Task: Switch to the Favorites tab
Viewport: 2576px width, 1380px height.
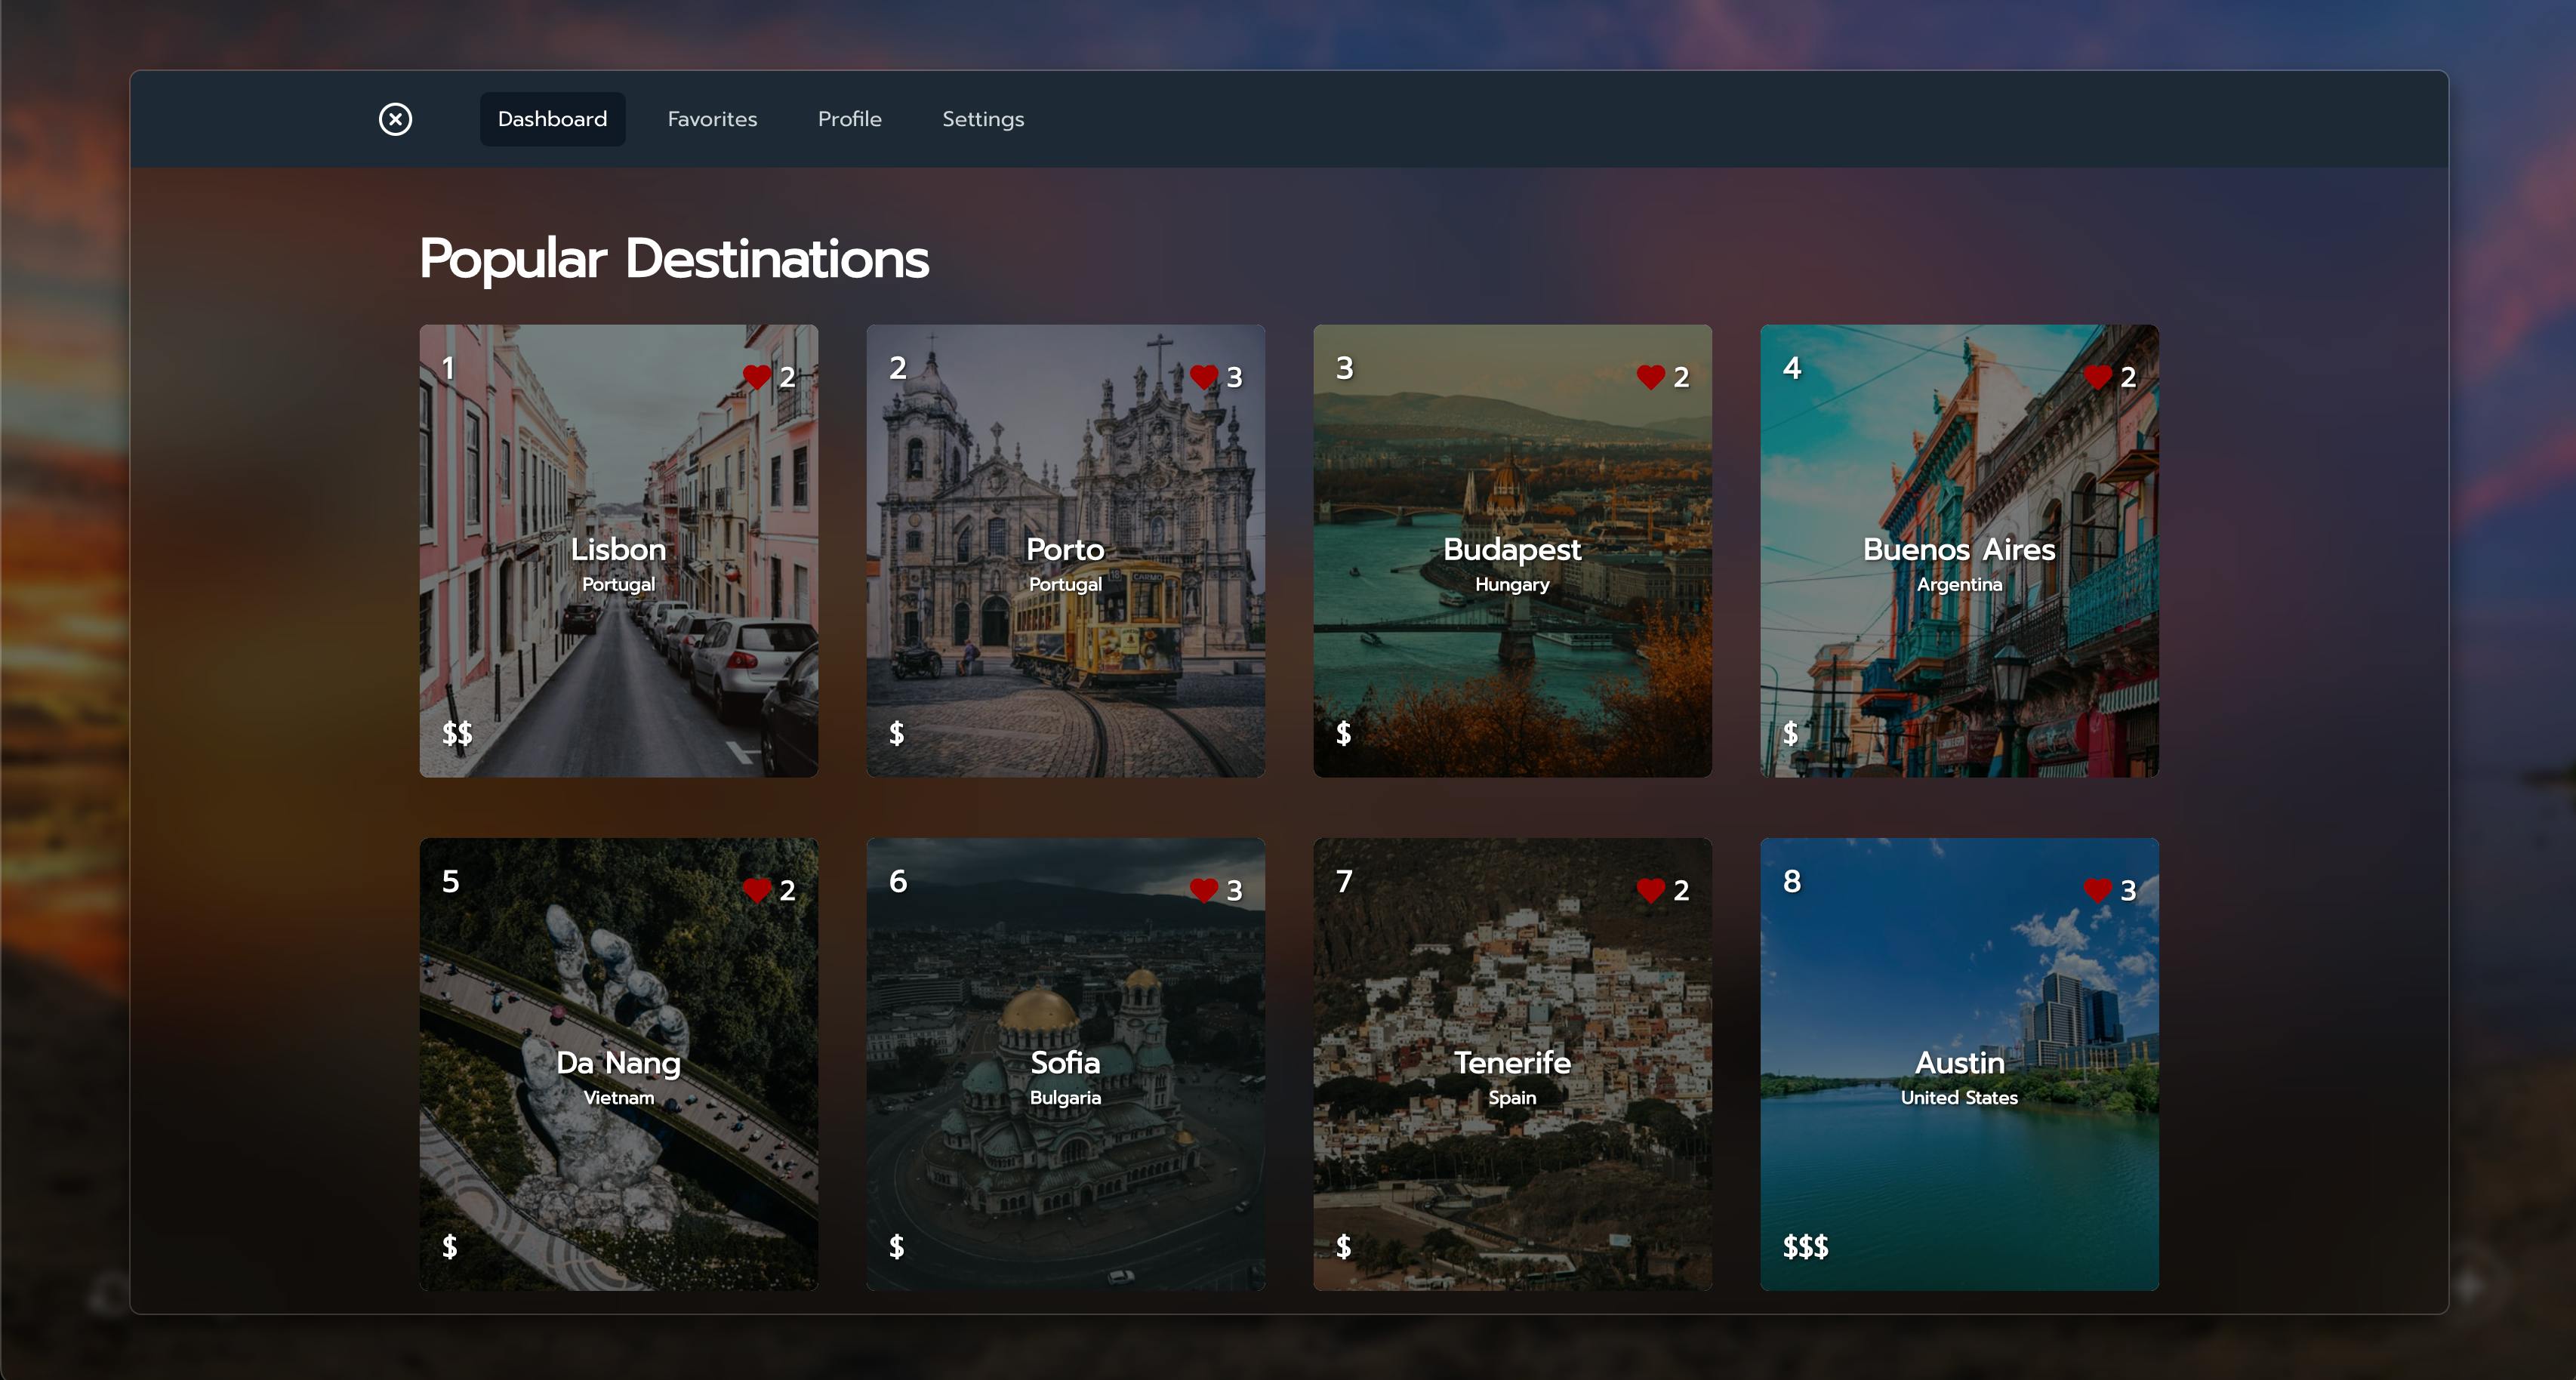Action: click(712, 119)
